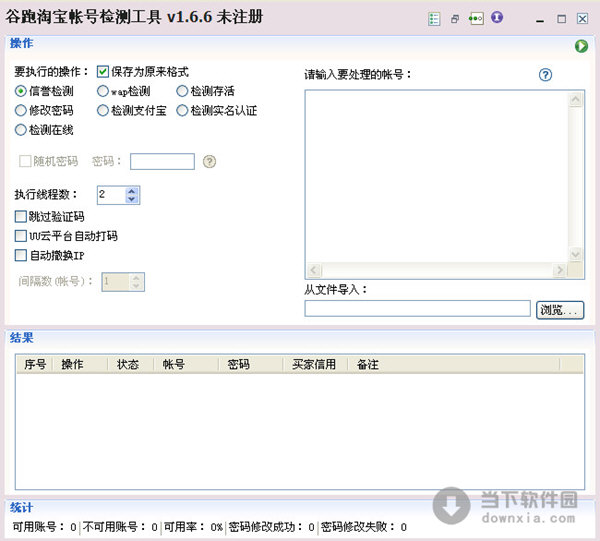Toggle 保存为原来格式 checkbox
Screen dimensions: 600x541
tap(103, 72)
